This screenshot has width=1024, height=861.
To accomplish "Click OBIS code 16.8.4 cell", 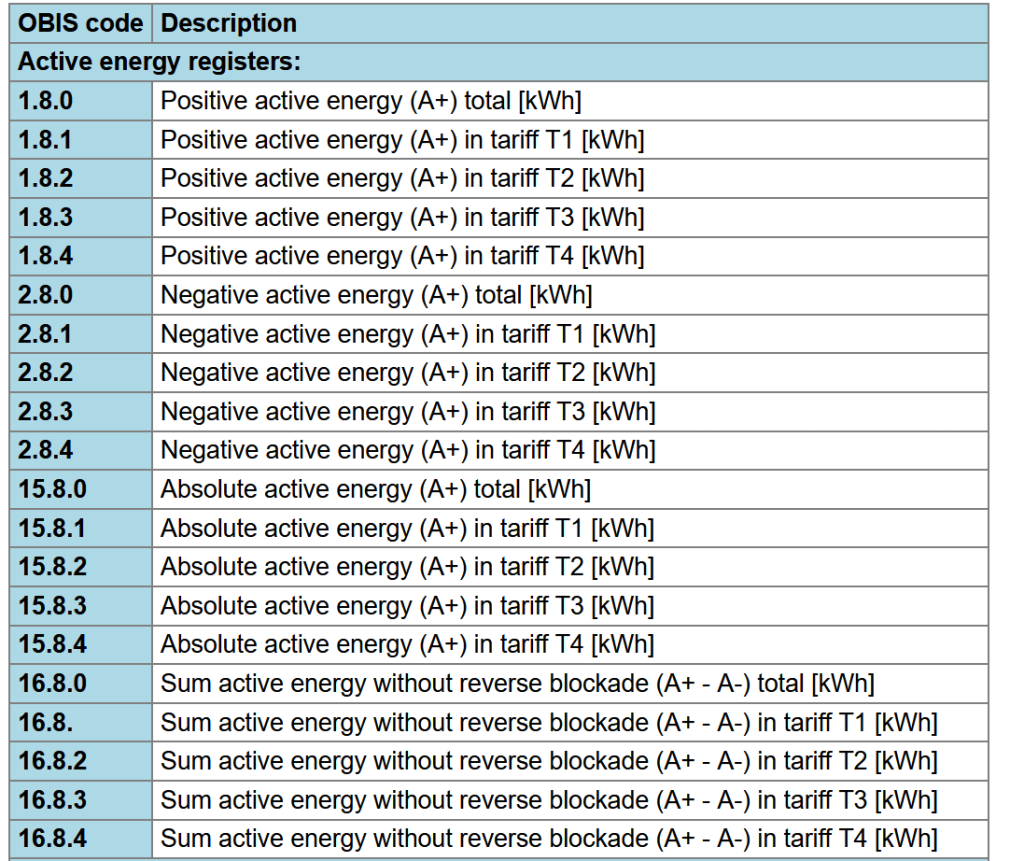I will pyautogui.click(x=81, y=839).
